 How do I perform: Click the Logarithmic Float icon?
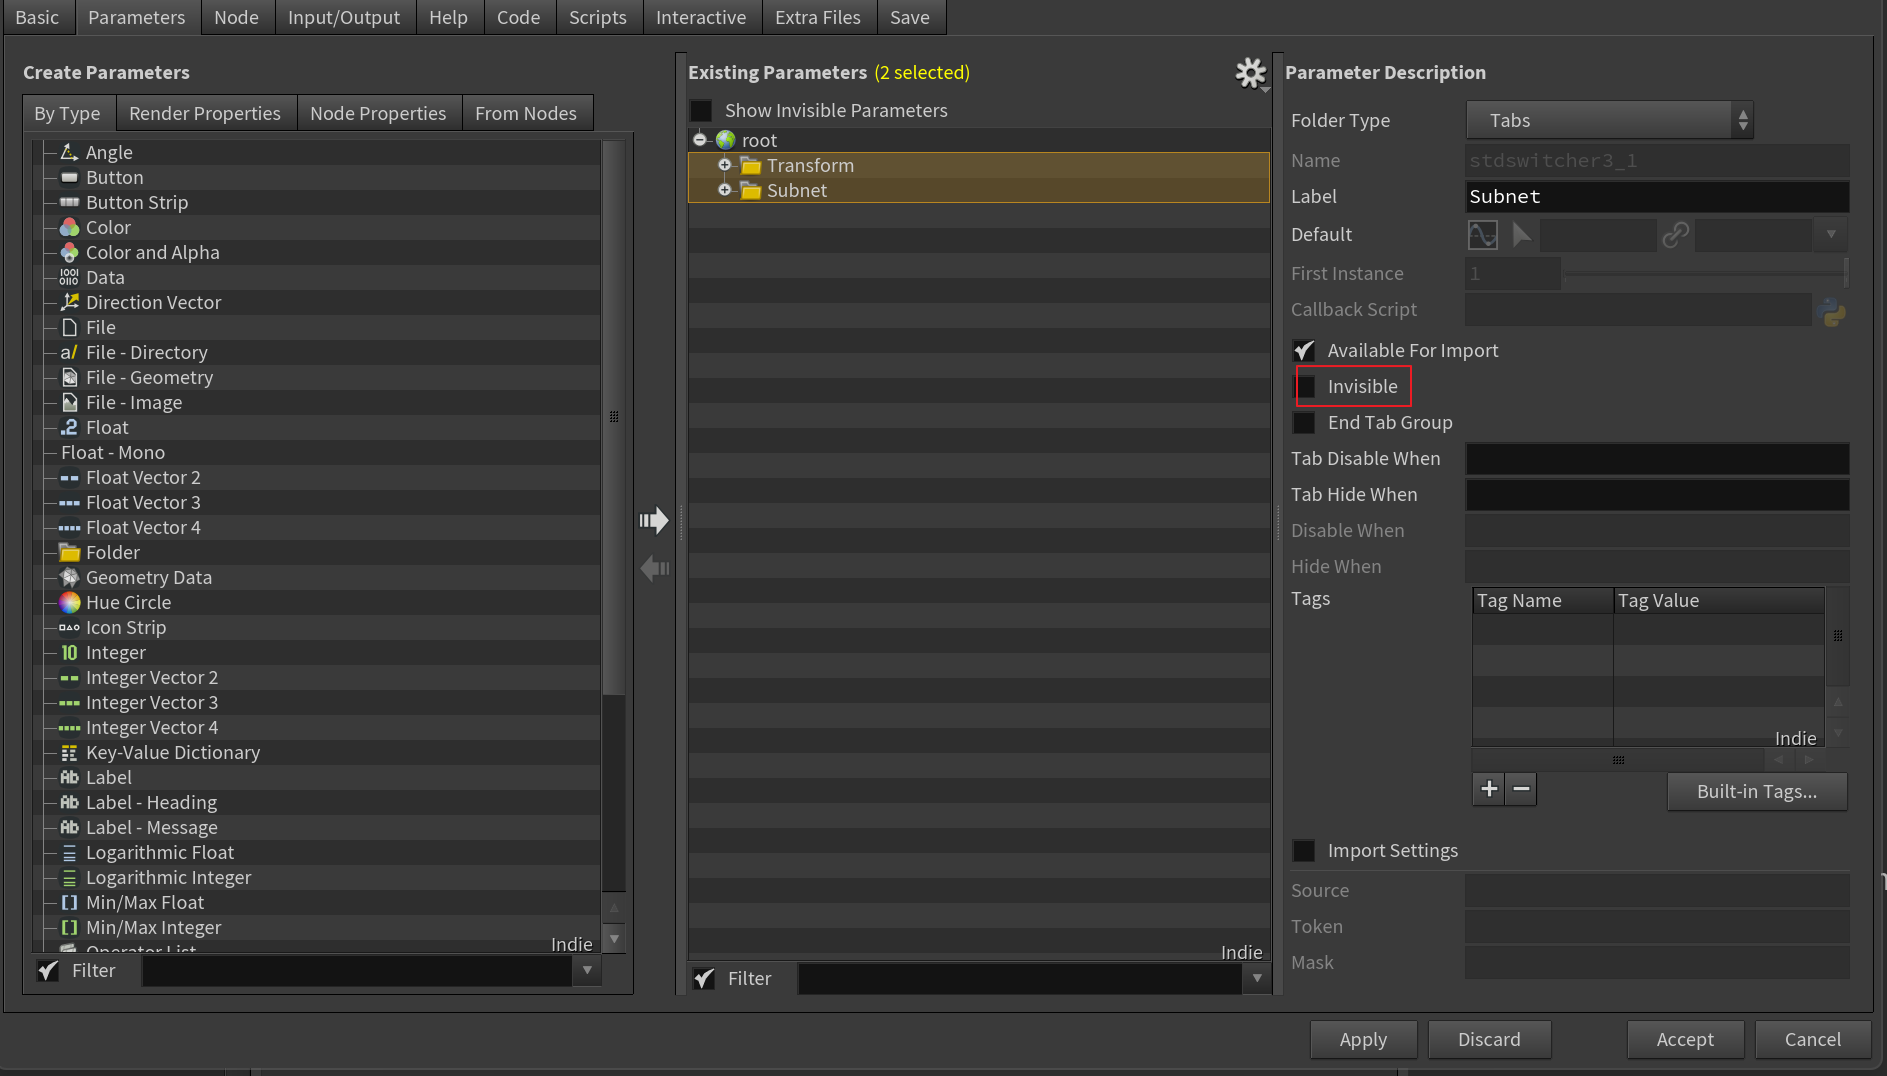pos(69,852)
